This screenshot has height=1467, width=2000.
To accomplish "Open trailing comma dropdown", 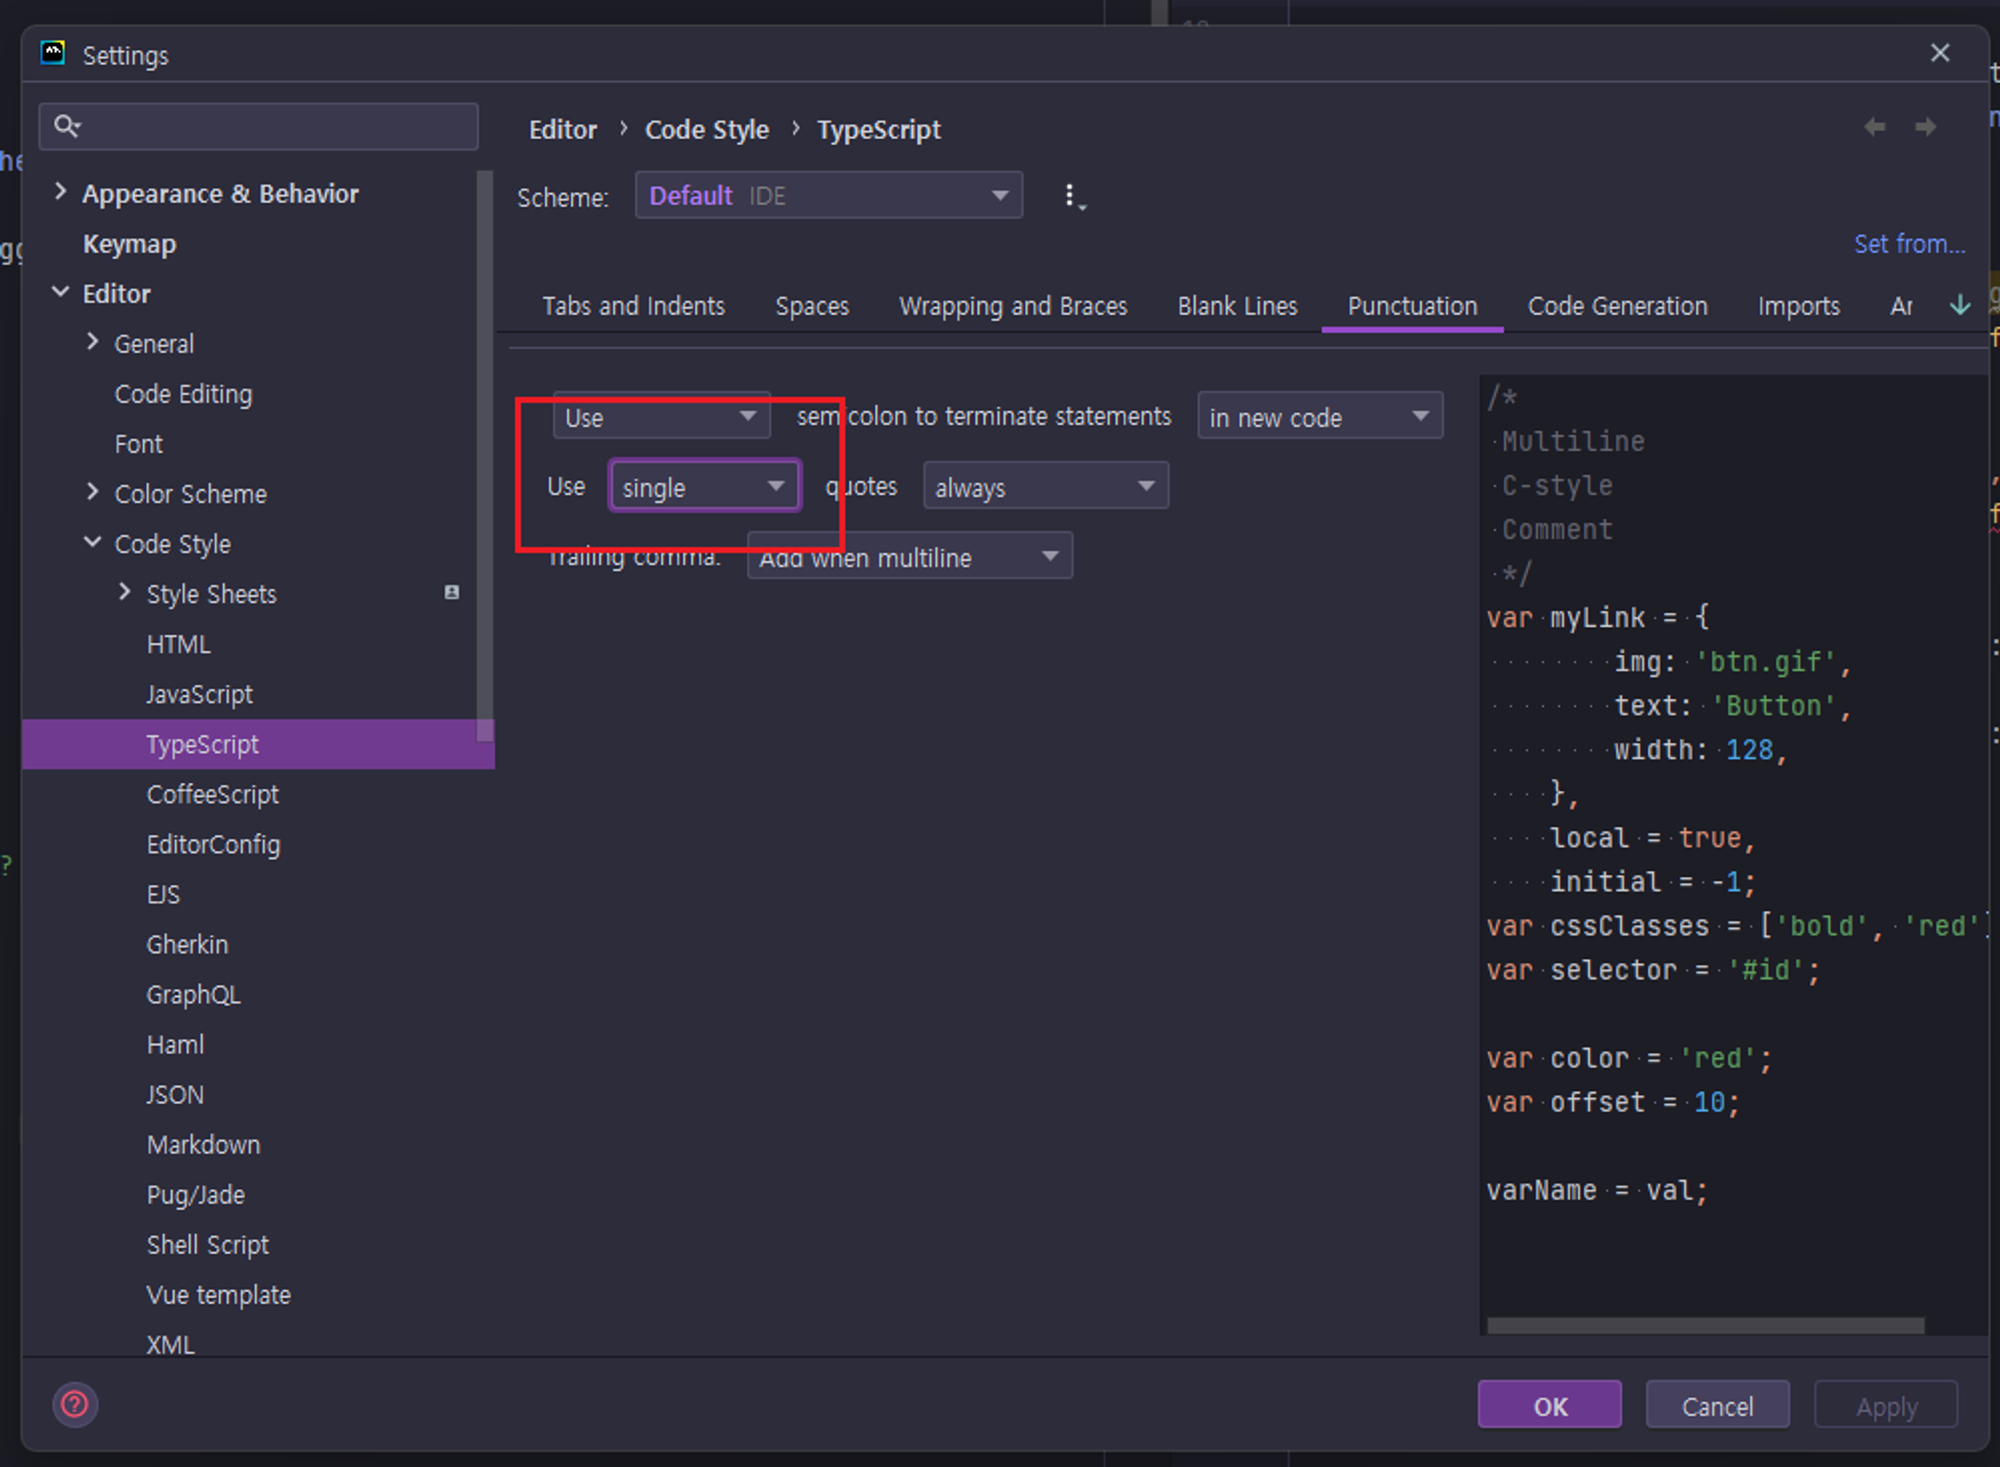I will (x=908, y=557).
